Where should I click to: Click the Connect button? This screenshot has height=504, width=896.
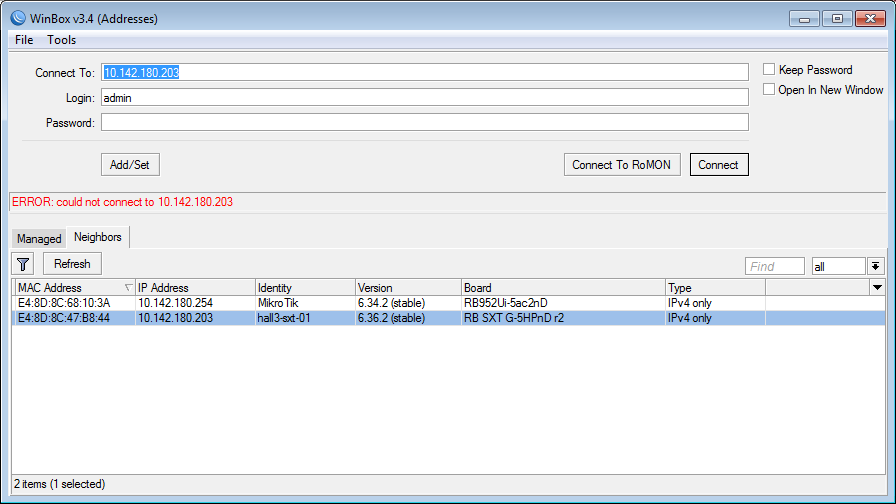(719, 165)
